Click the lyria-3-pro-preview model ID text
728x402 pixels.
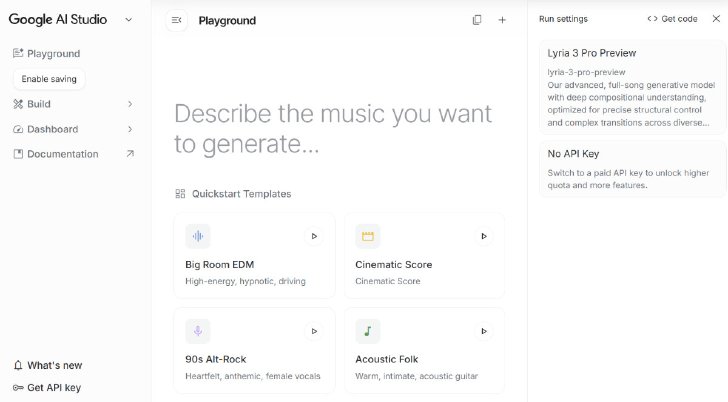pos(586,72)
